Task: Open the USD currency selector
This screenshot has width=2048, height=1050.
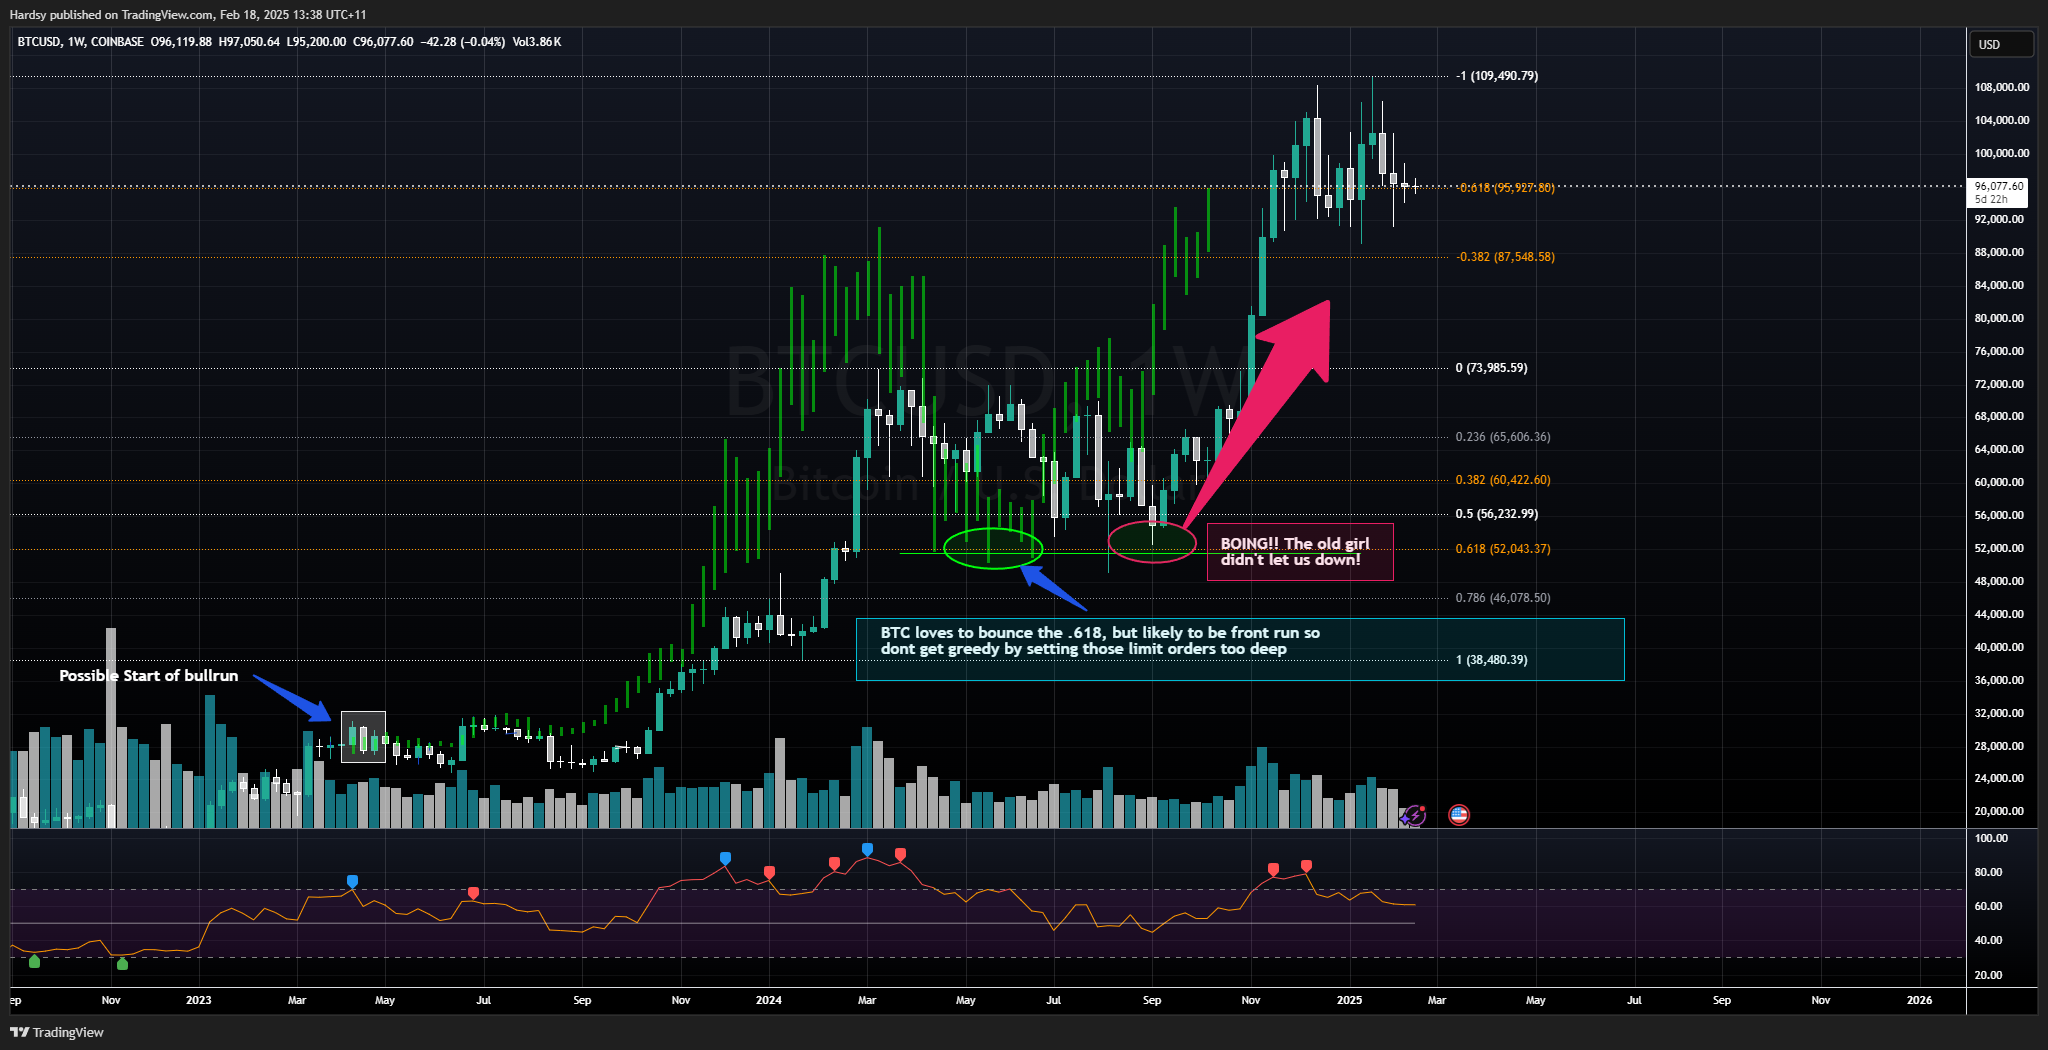Action: point(2001,44)
